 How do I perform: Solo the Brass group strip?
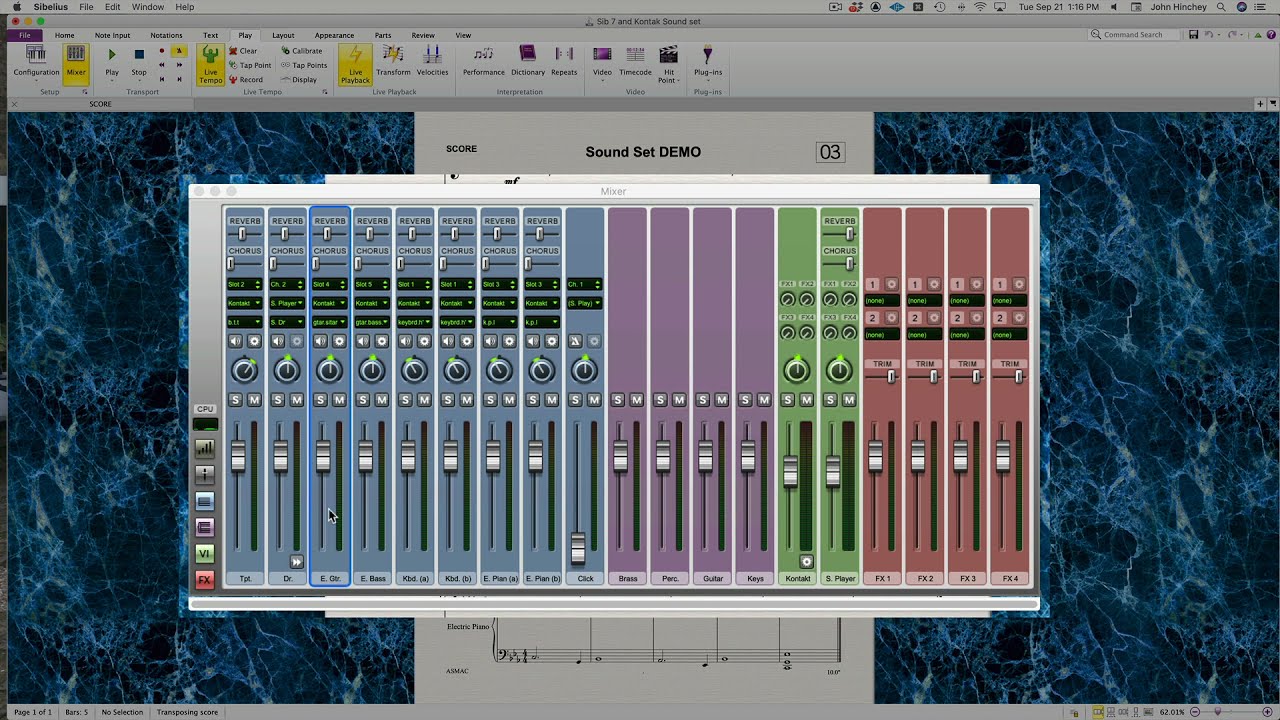[x=618, y=400]
